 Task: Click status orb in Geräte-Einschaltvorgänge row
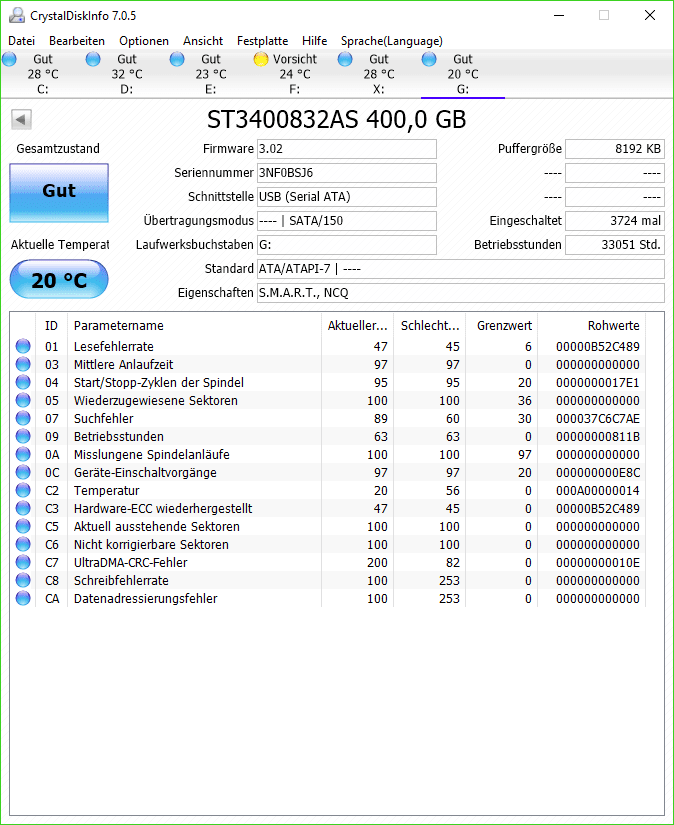(23, 472)
